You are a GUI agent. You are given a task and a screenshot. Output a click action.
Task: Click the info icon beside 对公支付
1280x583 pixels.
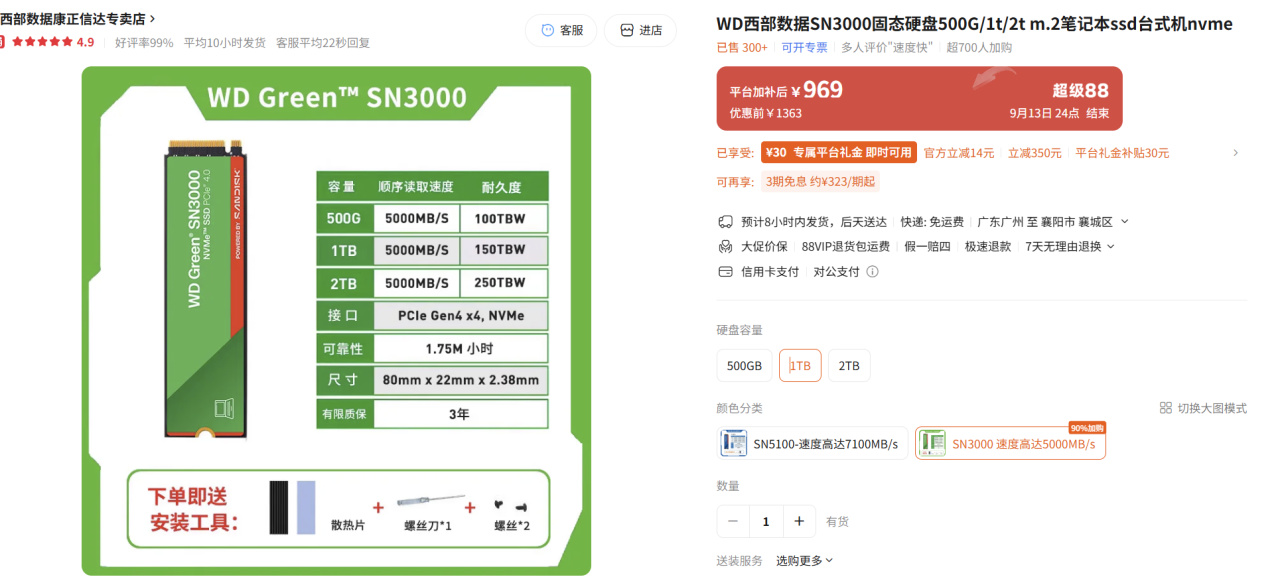pyautogui.click(x=872, y=271)
